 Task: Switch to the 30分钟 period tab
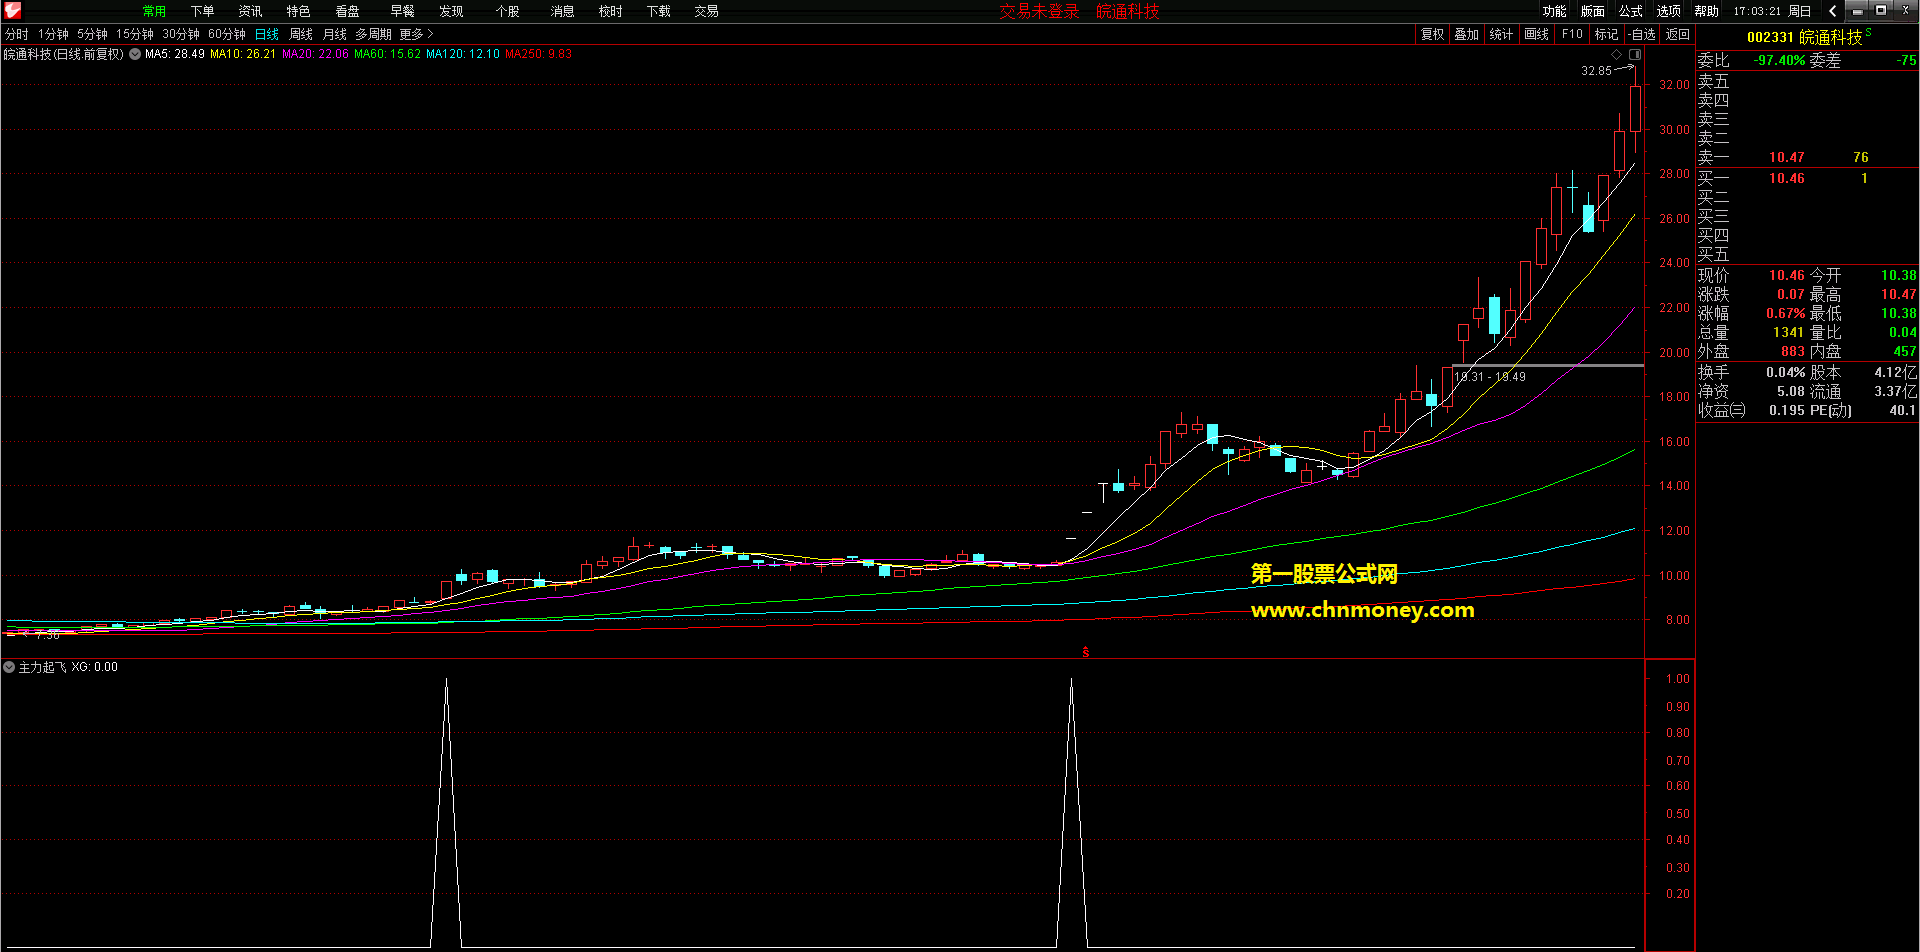pos(181,34)
